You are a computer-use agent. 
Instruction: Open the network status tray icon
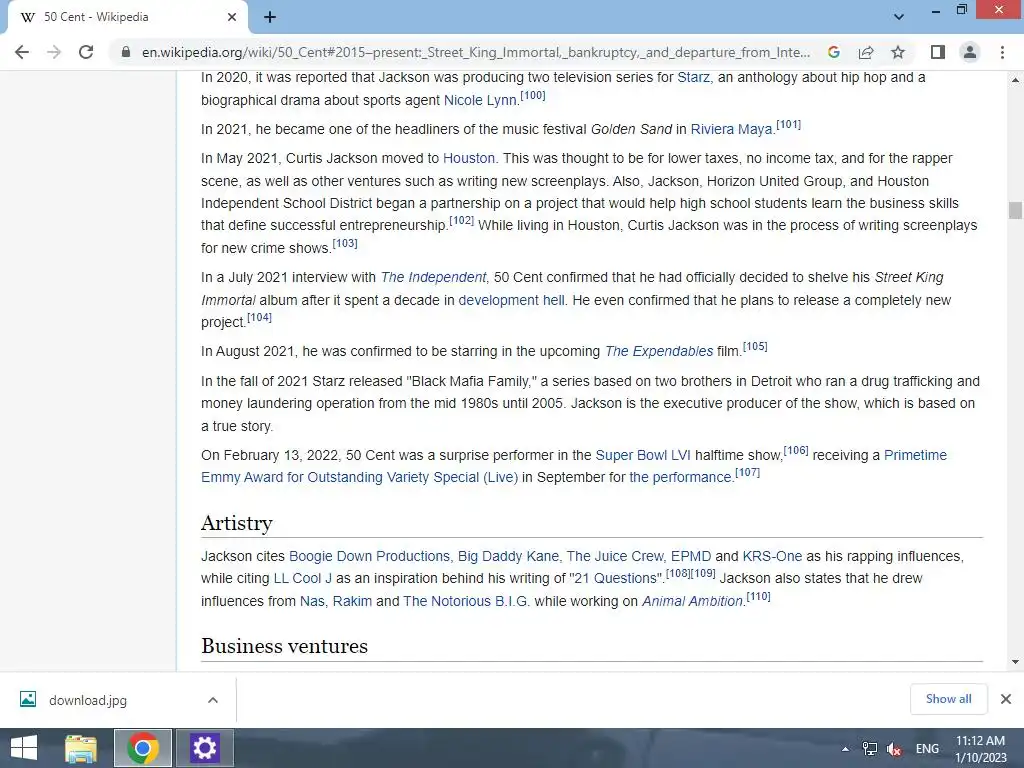(870, 749)
